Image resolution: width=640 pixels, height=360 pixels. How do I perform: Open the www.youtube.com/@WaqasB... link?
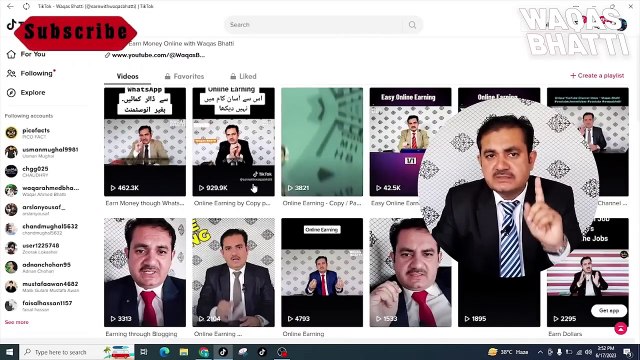pos(158,55)
